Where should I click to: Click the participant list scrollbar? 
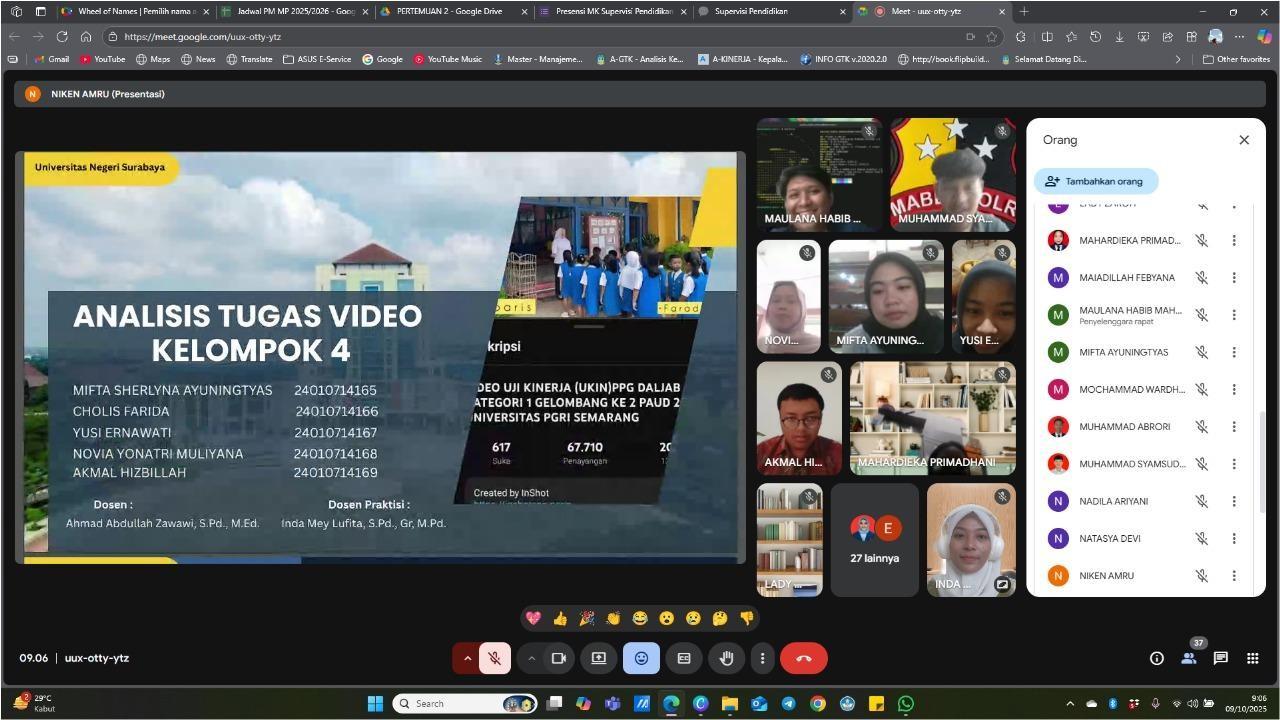point(1261,450)
